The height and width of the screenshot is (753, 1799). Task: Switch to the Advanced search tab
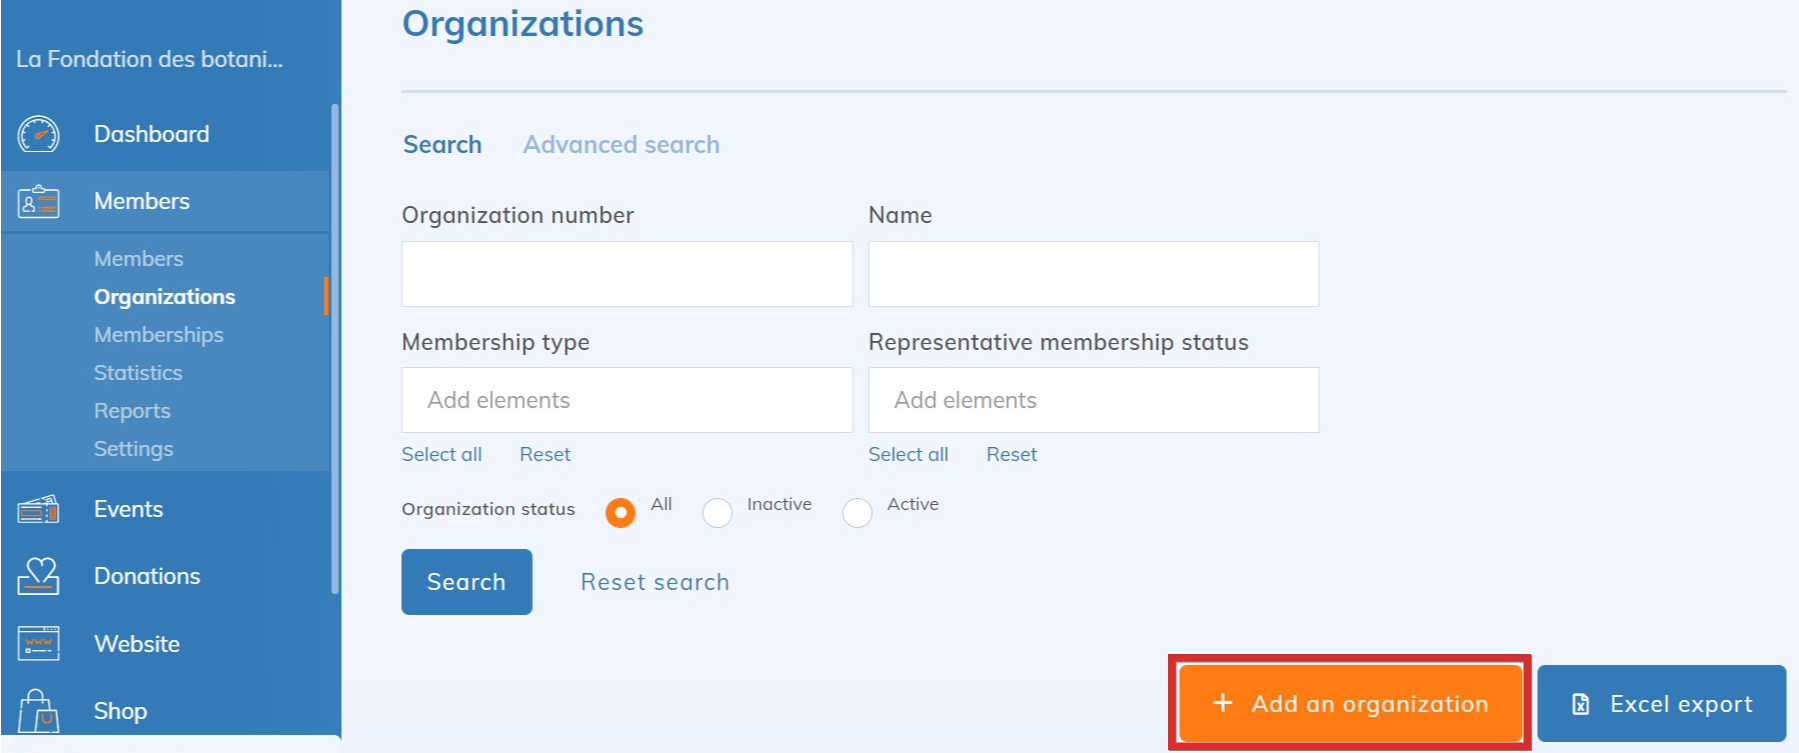[x=621, y=145]
